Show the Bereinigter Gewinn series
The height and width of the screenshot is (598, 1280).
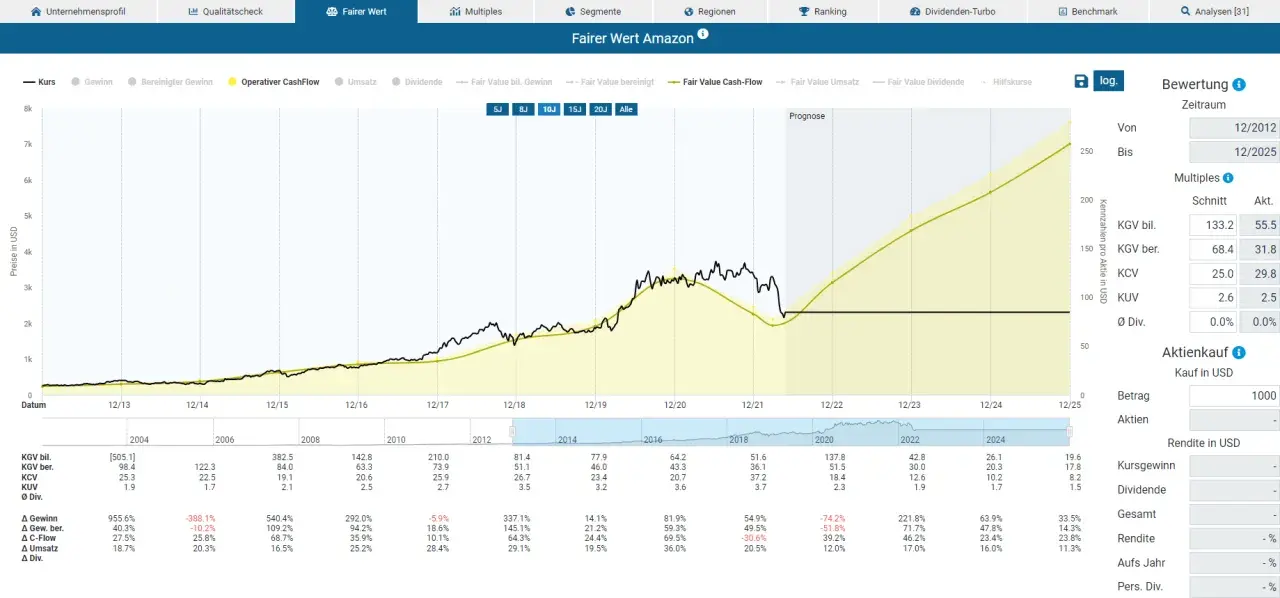point(170,82)
